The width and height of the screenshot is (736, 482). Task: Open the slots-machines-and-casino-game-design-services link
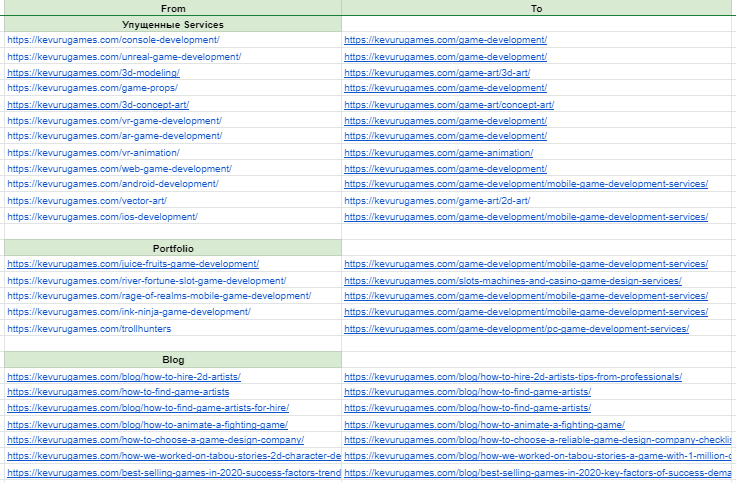pos(513,280)
